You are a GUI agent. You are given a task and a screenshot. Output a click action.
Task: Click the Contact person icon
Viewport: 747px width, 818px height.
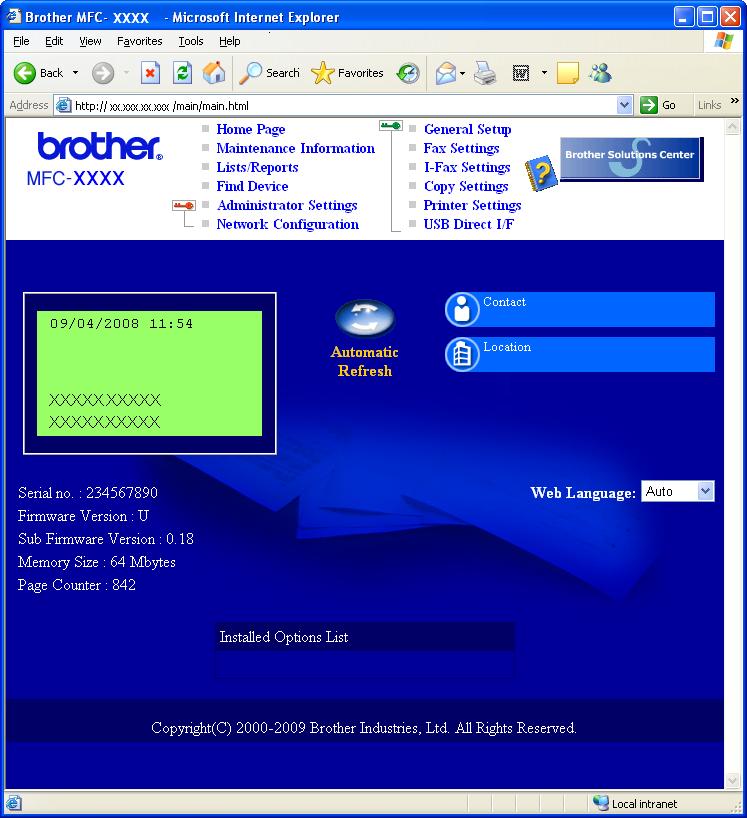pyautogui.click(x=462, y=309)
